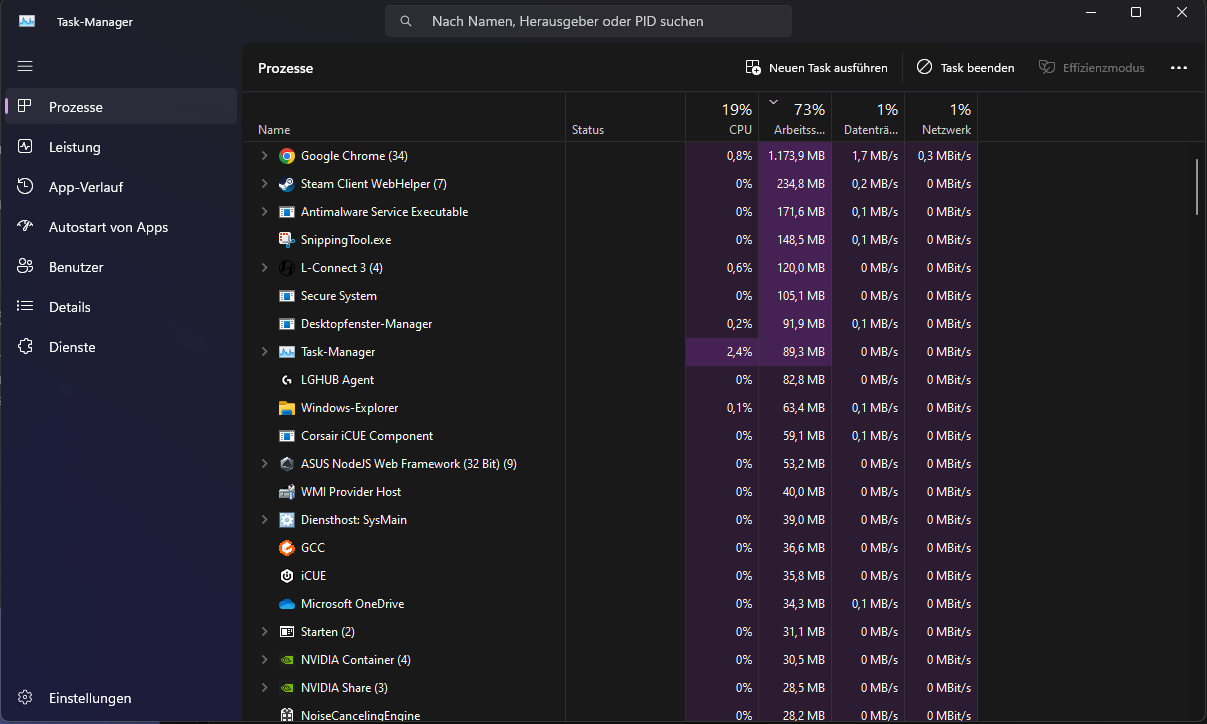1207x724 pixels.
Task: Click the Antimalware Service Executable icon
Action: point(287,212)
